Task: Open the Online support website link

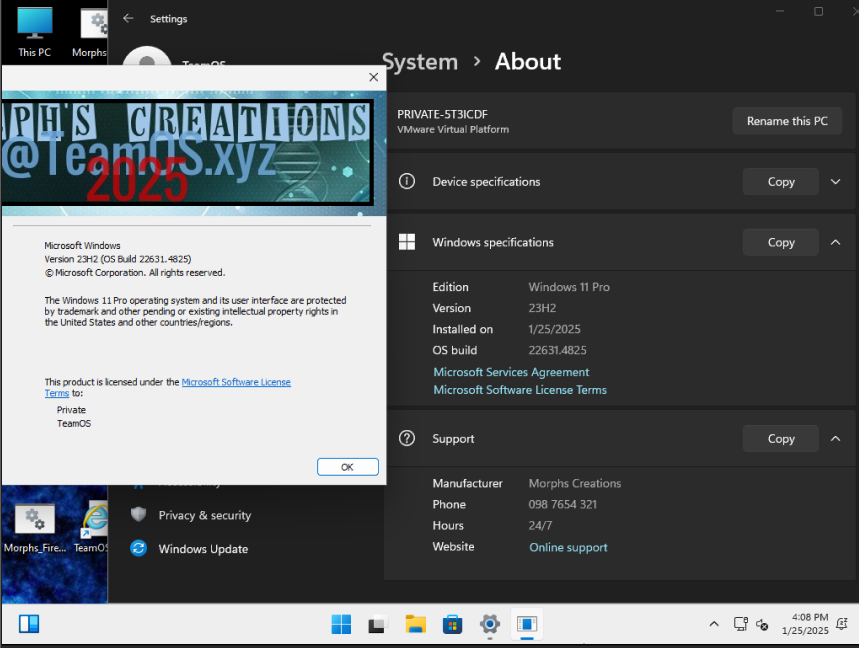Action: (568, 547)
